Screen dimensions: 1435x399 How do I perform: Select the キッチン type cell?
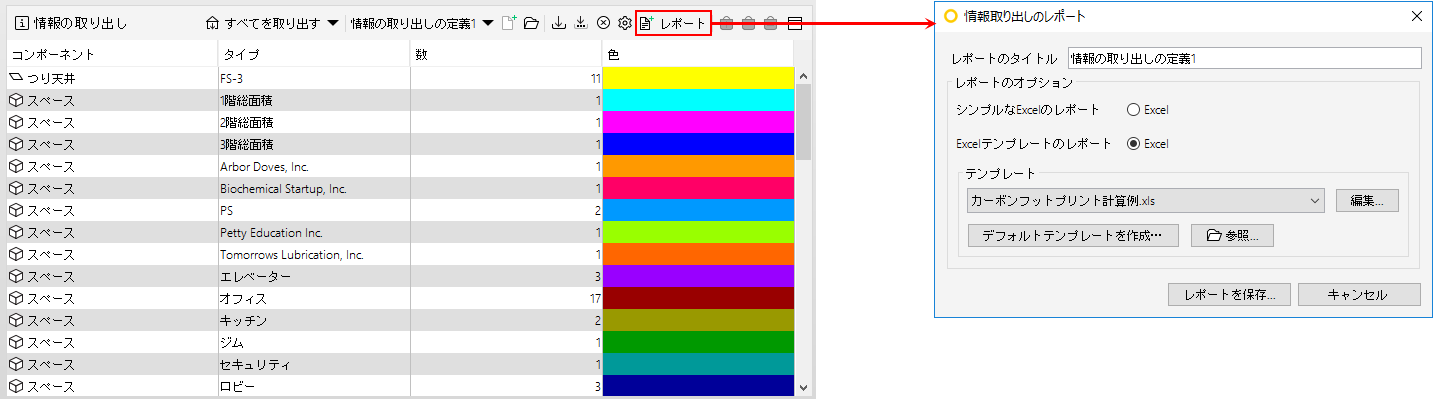point(314,320)
